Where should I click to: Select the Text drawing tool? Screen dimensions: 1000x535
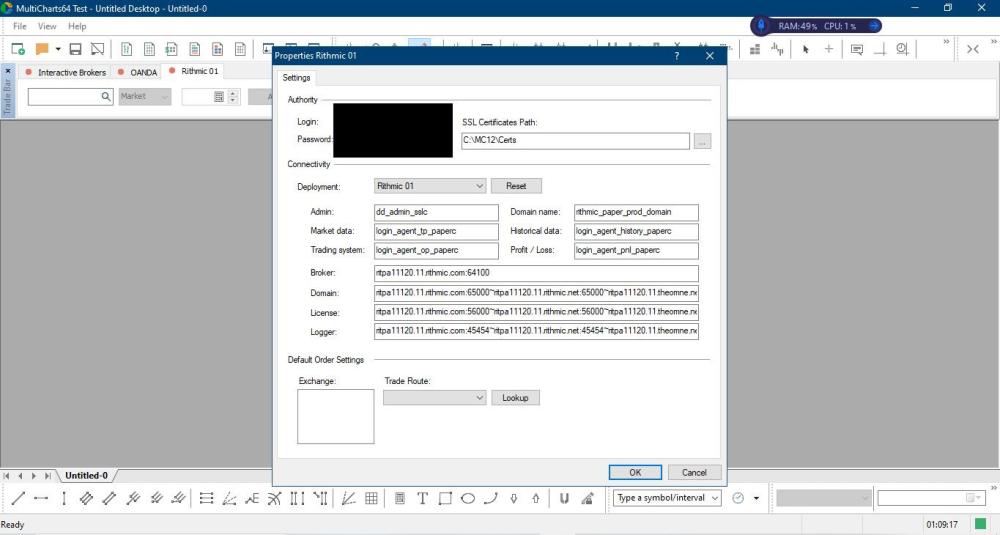click(422, 498)
